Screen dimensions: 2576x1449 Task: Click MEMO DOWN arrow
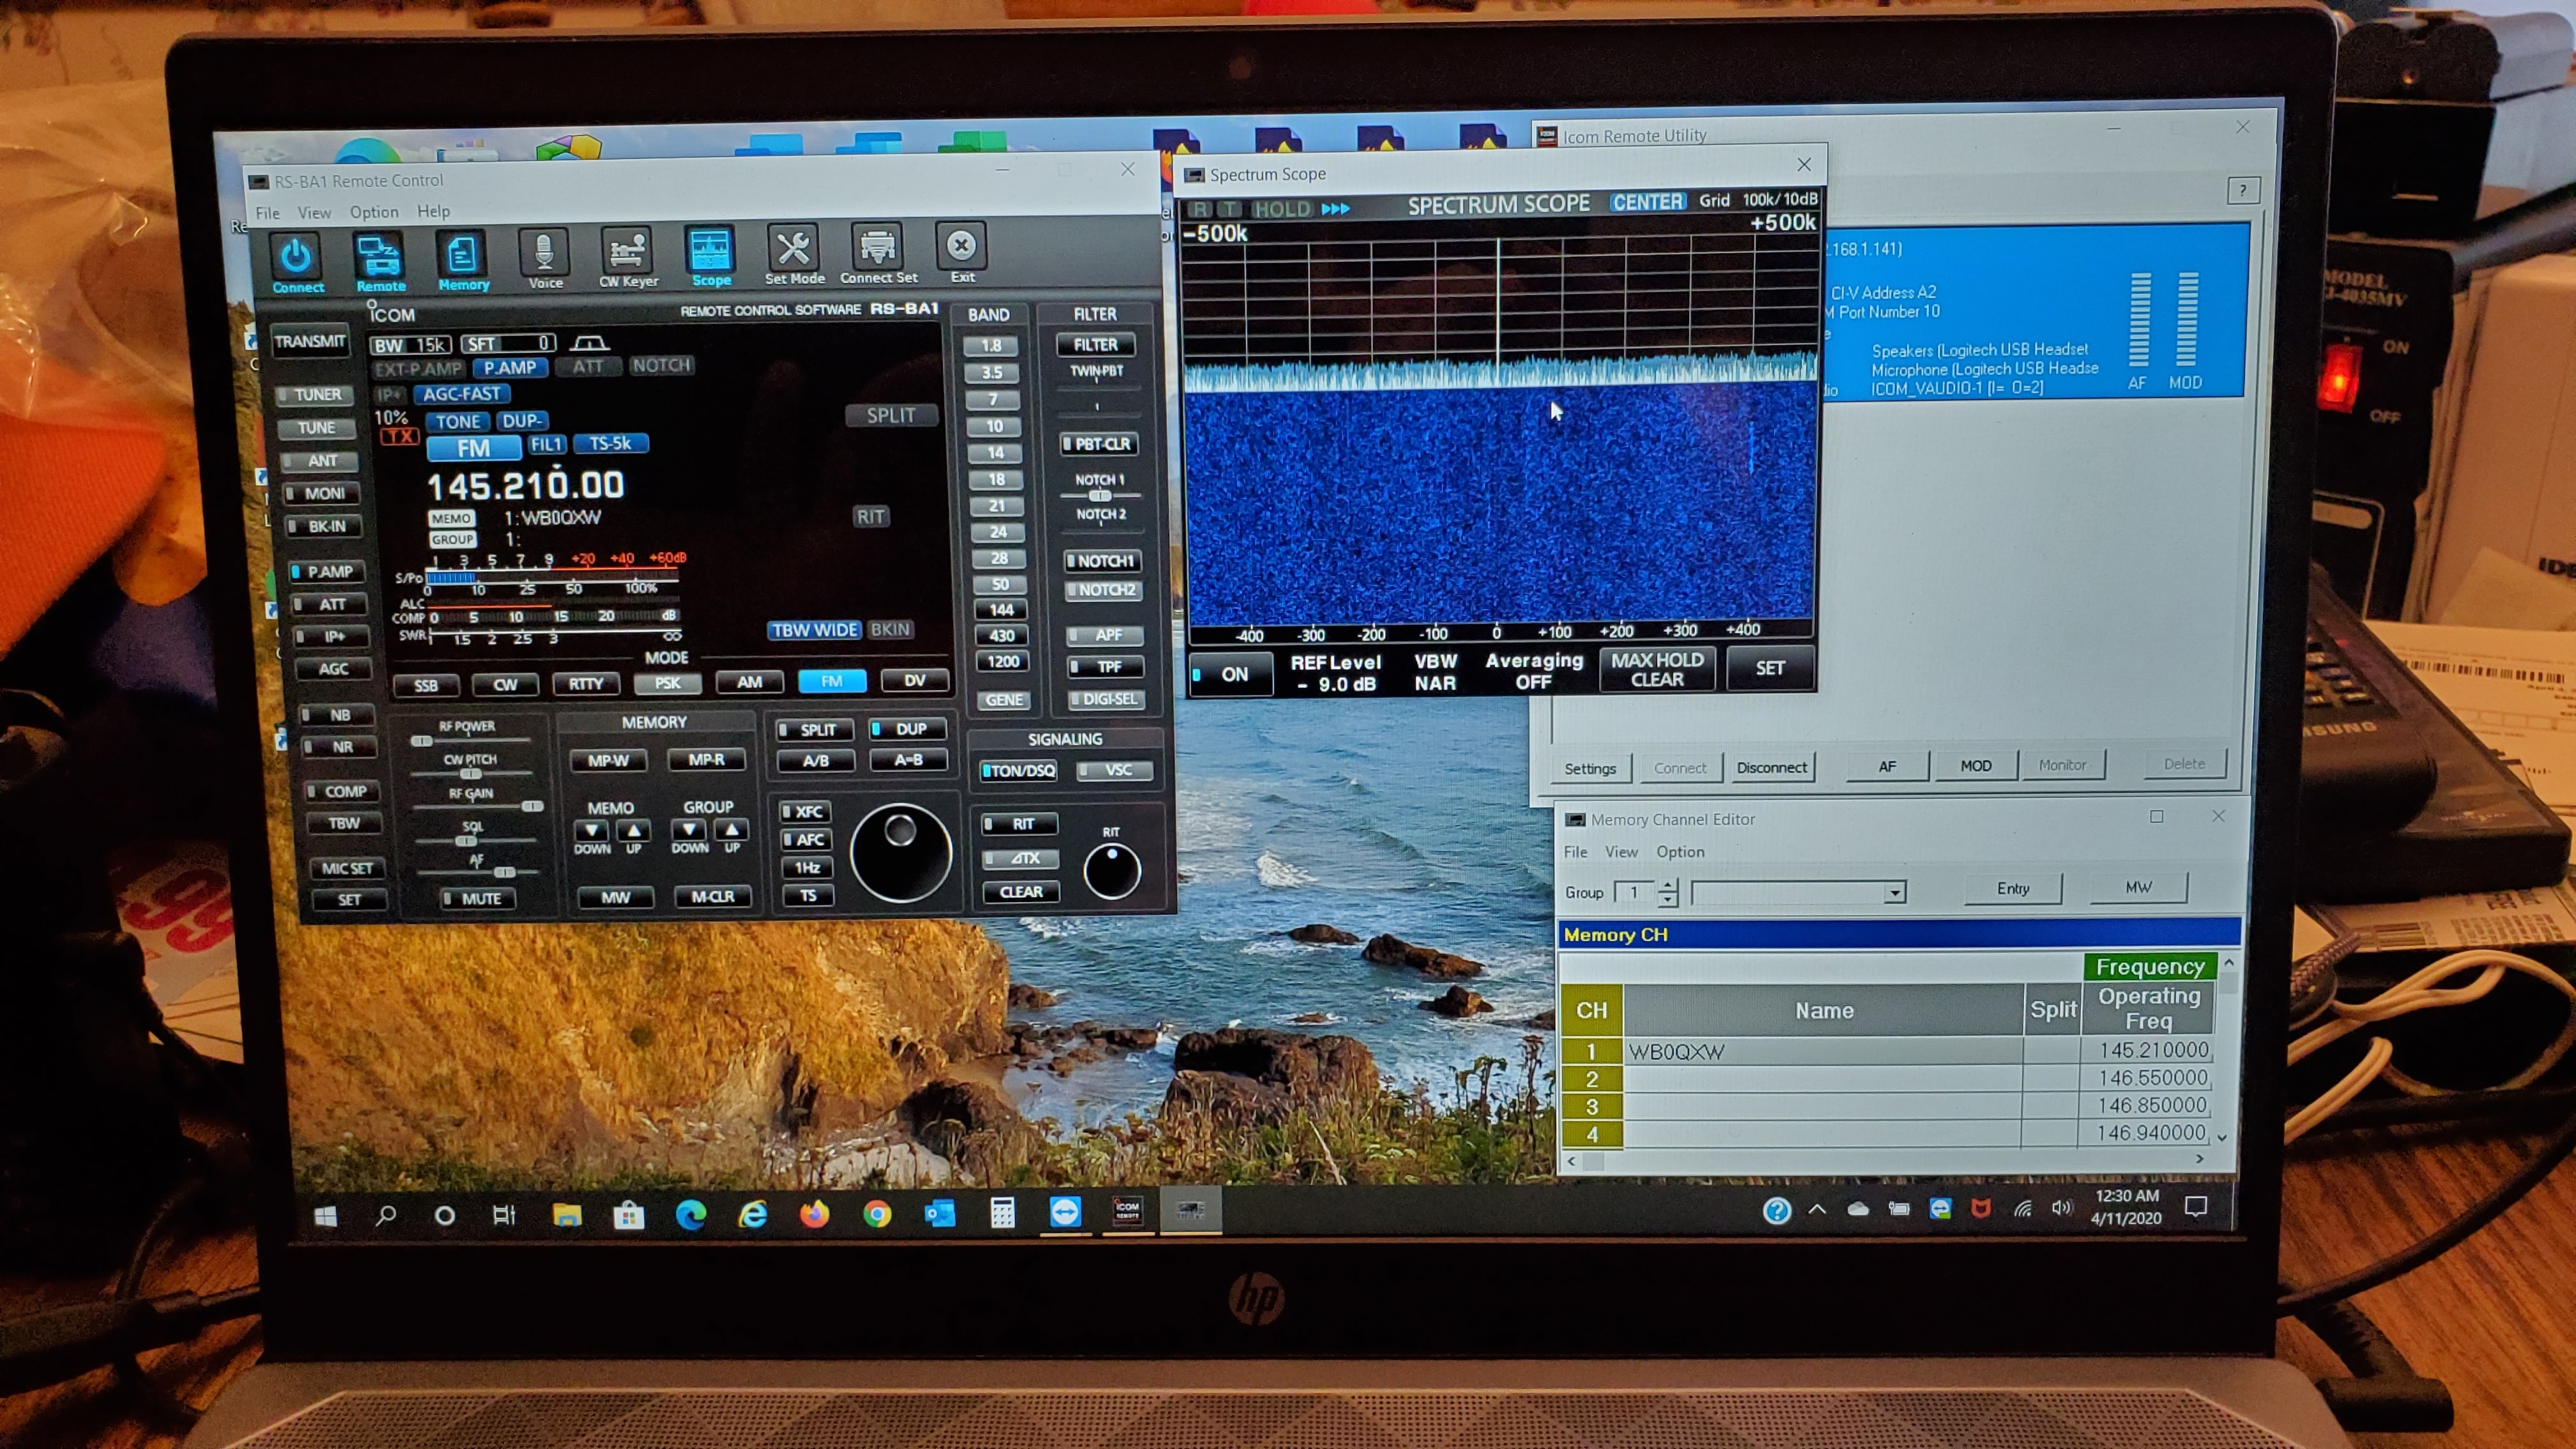pos(592,831)
